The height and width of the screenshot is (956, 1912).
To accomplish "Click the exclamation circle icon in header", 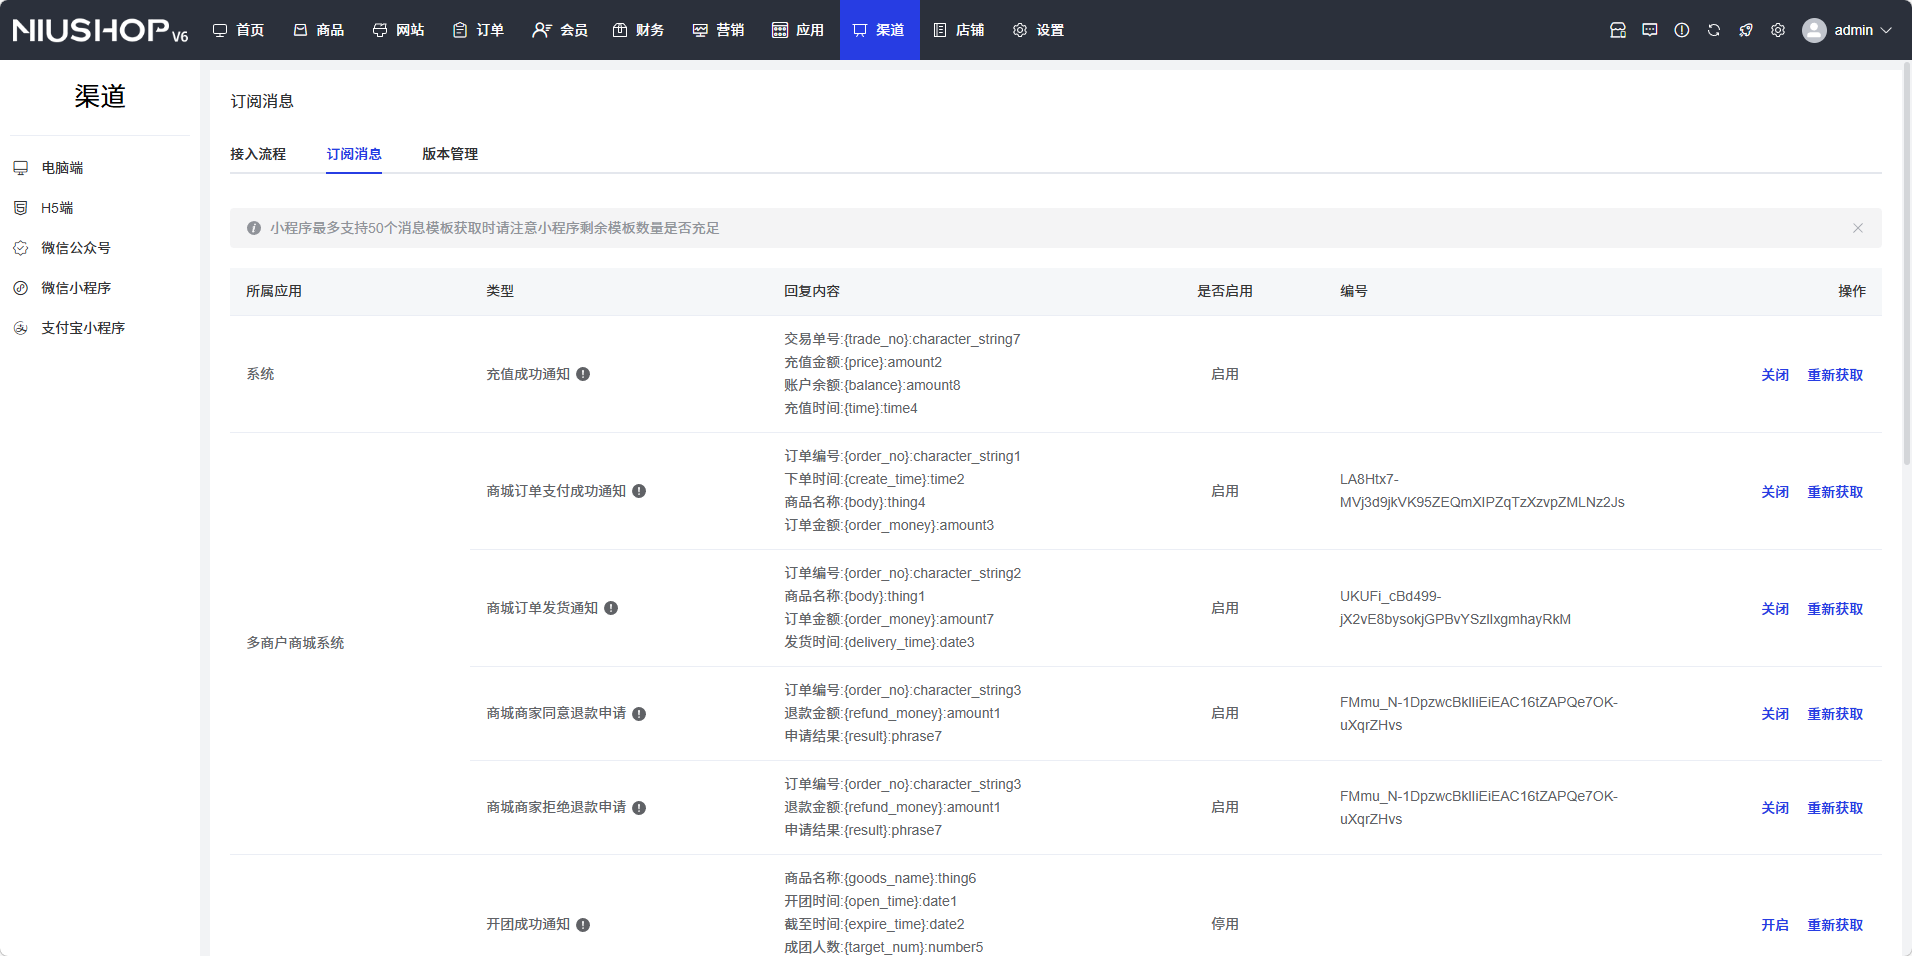I will tap(1681, 30).
